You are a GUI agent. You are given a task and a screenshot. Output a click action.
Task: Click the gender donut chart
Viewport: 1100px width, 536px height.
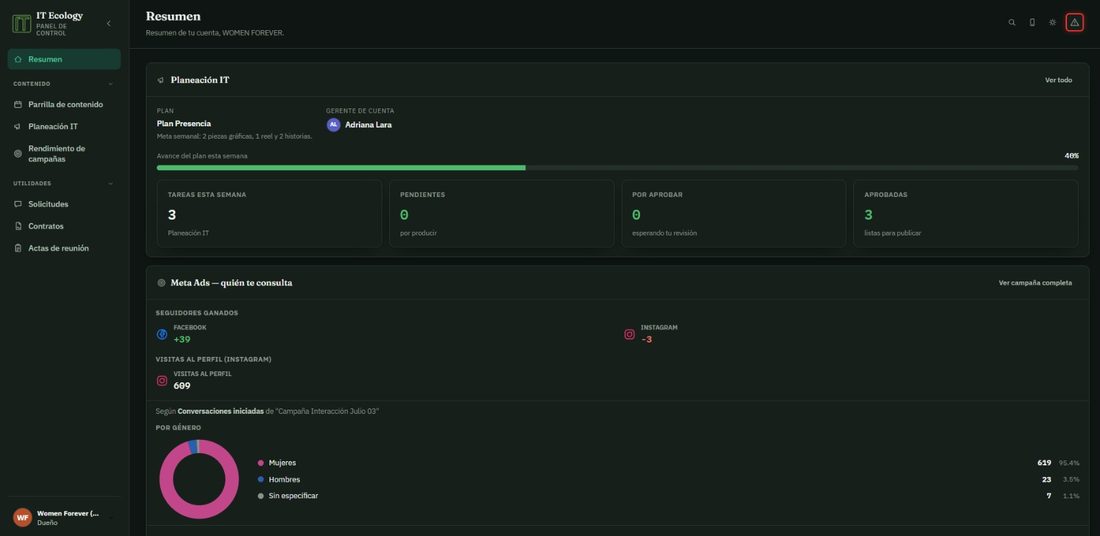point(199,479)
